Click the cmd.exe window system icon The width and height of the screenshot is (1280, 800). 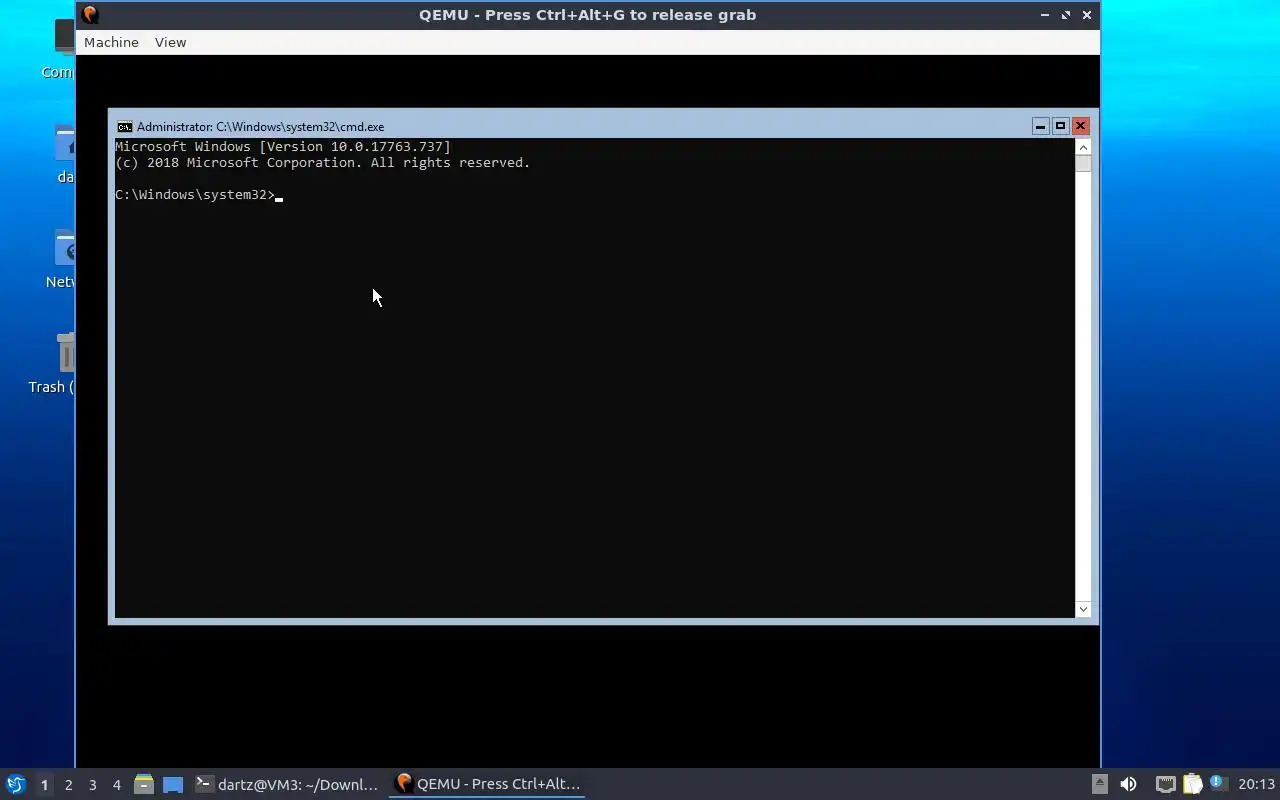[x=124, y=127]
